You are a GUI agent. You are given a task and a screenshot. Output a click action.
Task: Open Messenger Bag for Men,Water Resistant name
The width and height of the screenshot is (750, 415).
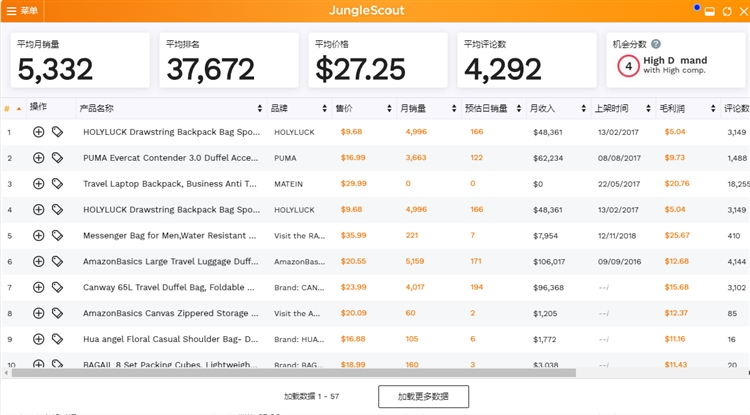(x=169, y=235)
